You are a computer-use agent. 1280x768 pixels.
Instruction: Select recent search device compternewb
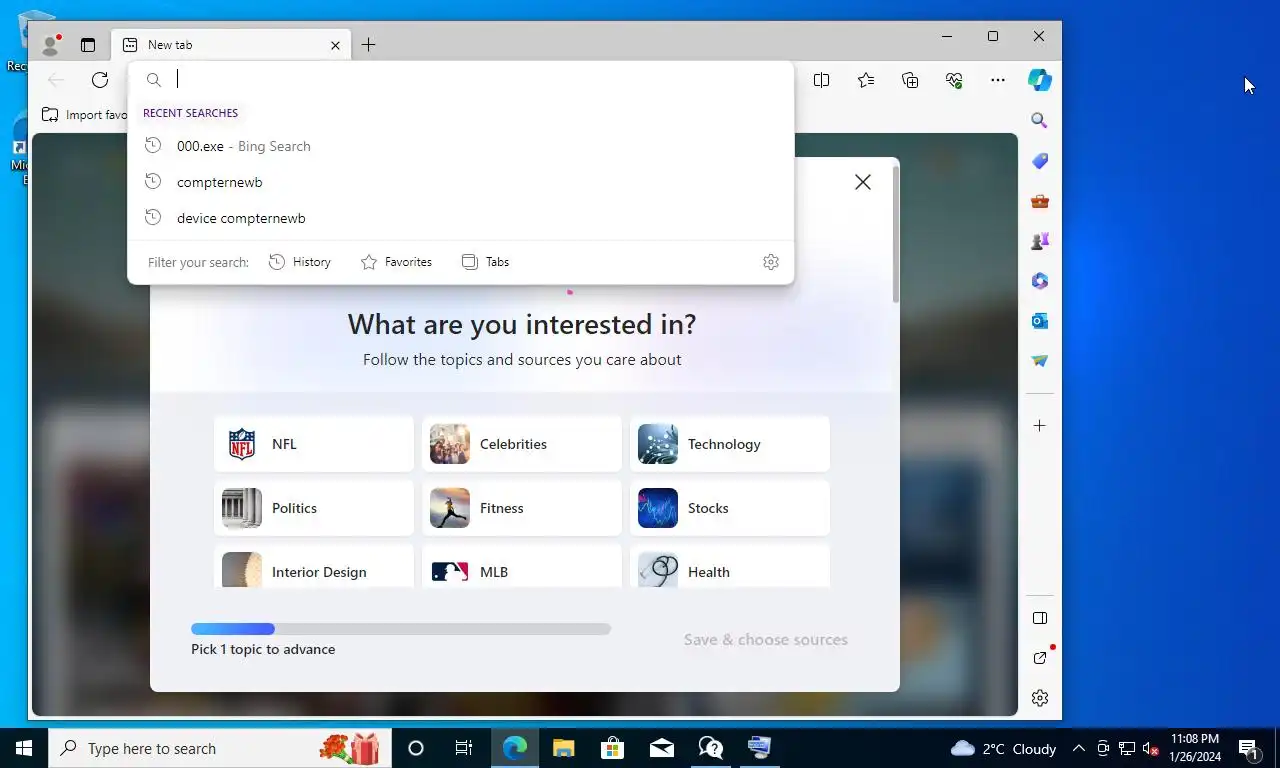(x=461, y=218)
